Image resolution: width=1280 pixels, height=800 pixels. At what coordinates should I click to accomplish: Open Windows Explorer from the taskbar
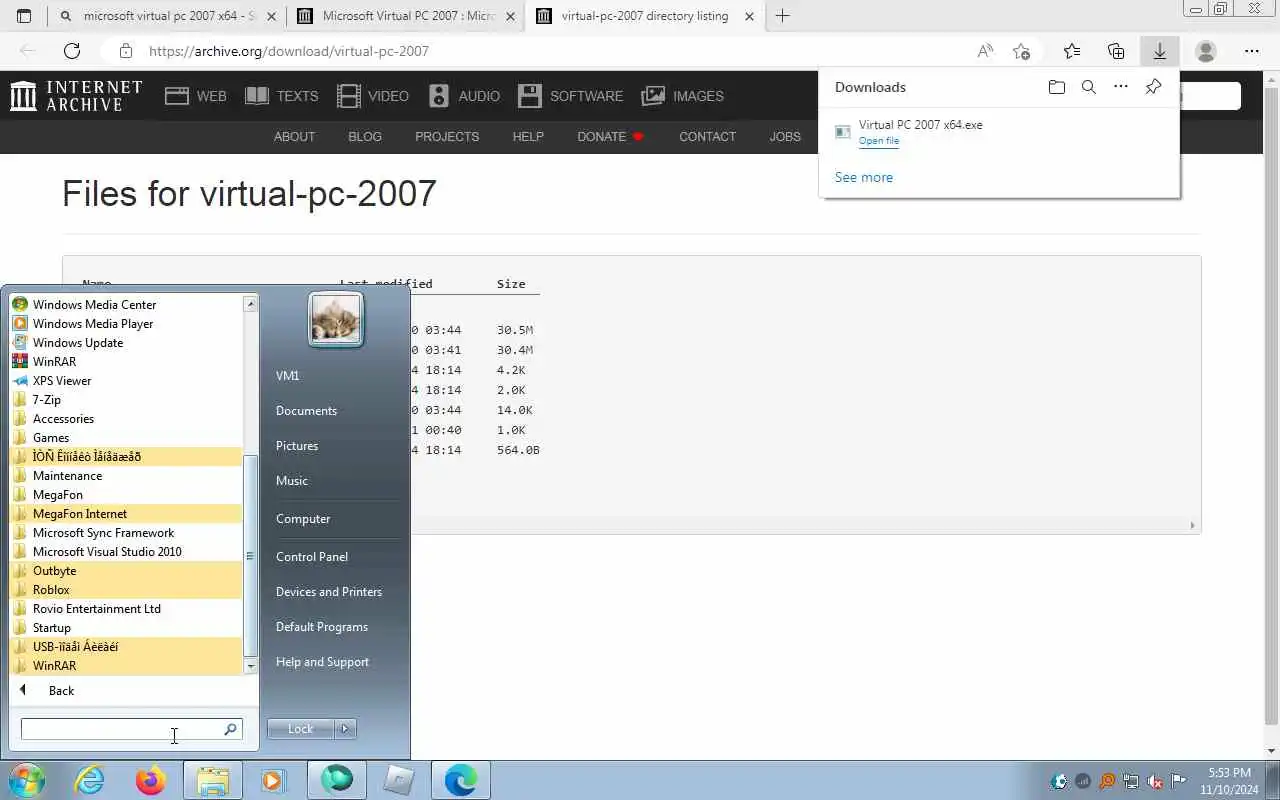click(x=213, y=780)
